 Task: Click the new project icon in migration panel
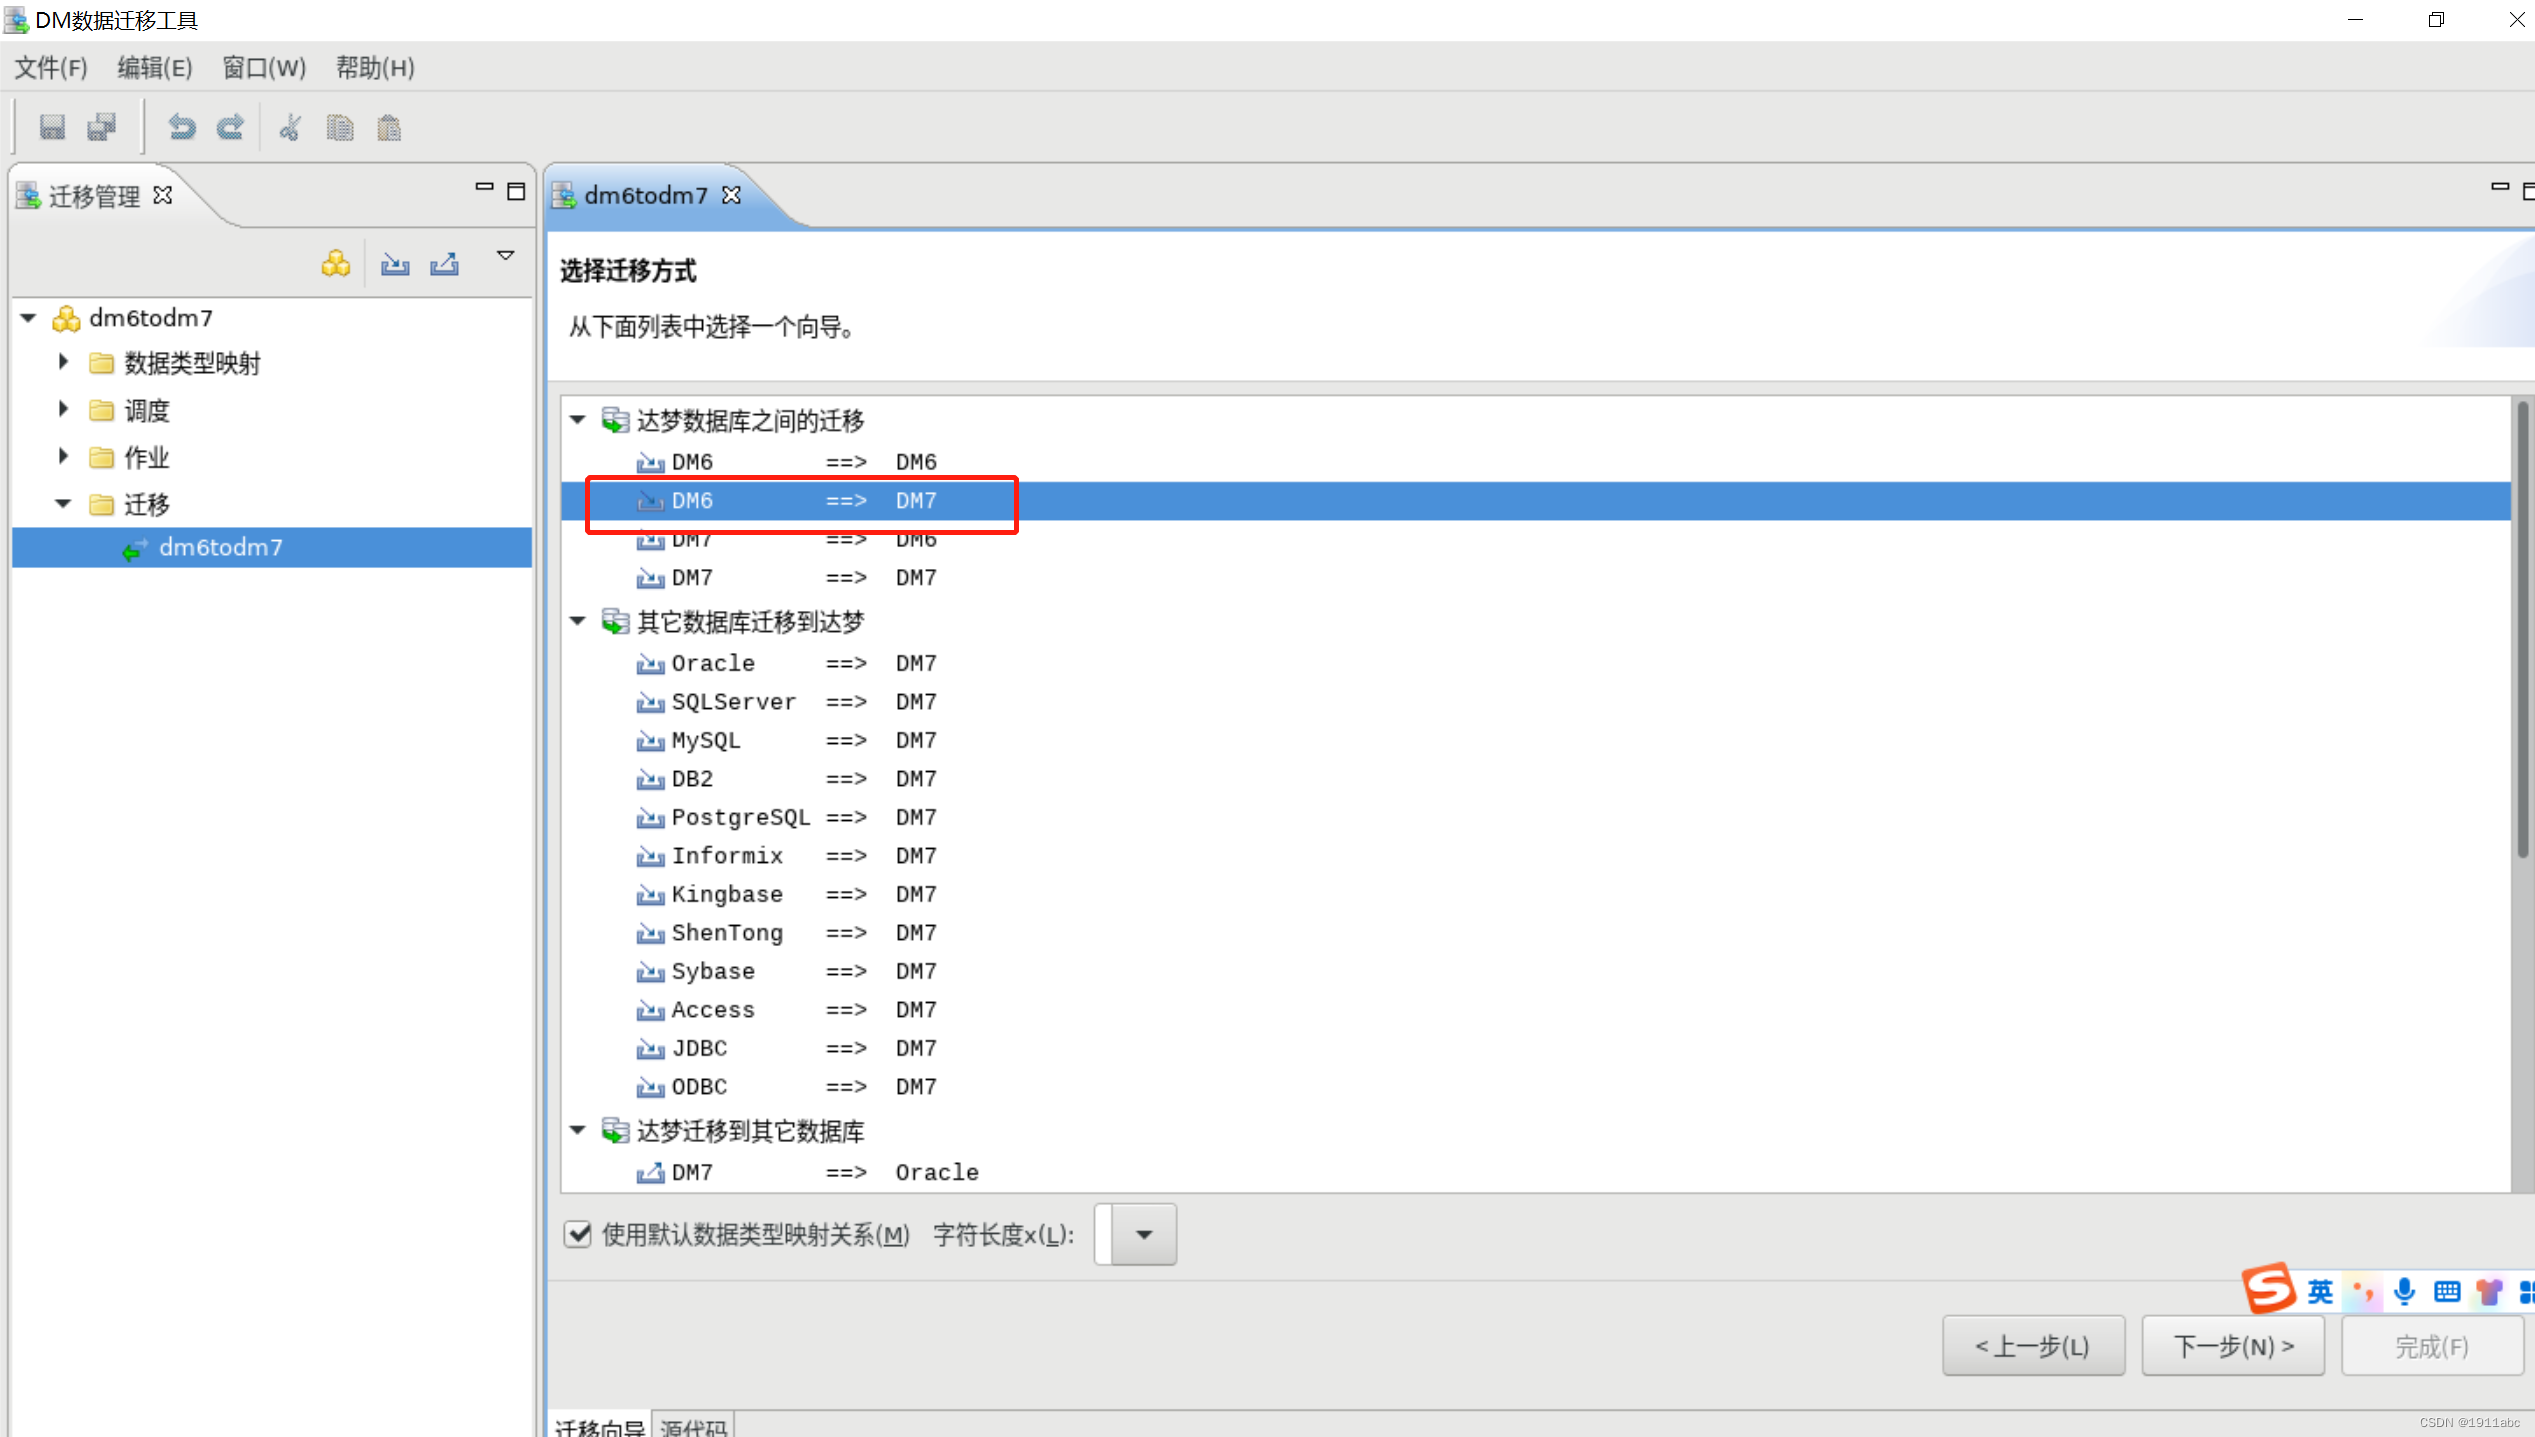[x=336, y=264]
